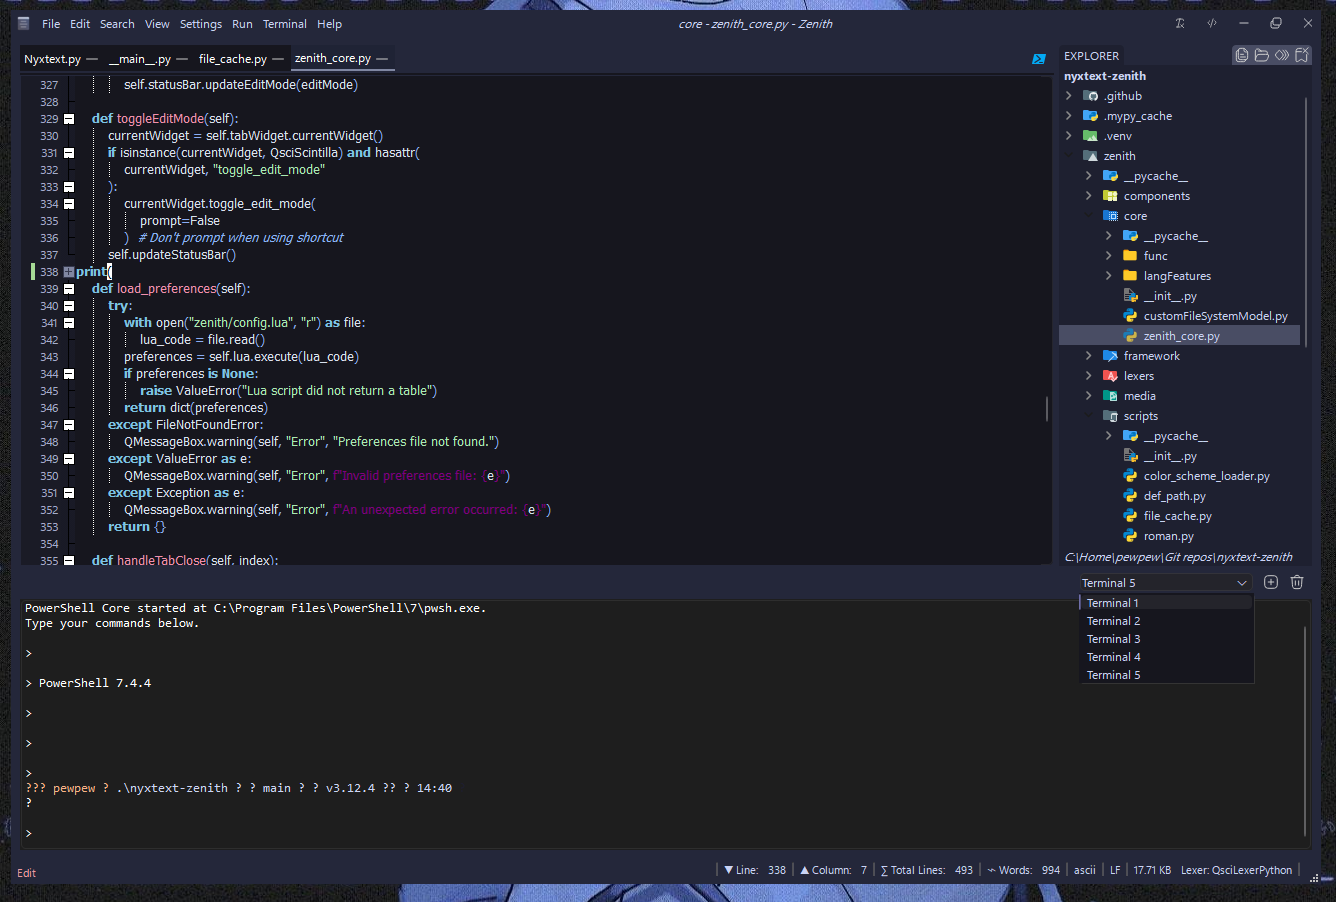This screenshot has height=902, width=1336.
Task: Select Terminal 3 from the list
Action: [x=1114, y=639]
